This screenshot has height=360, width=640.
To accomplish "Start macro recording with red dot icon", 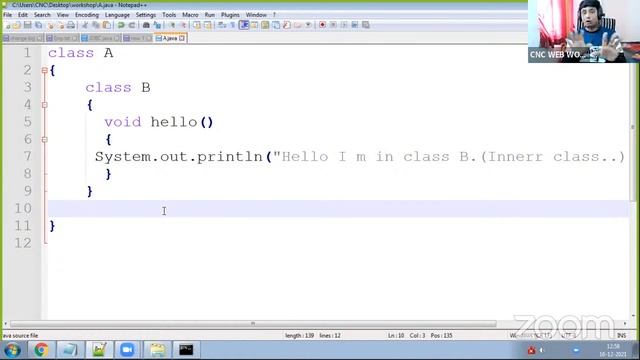I will tap(322, 25).
